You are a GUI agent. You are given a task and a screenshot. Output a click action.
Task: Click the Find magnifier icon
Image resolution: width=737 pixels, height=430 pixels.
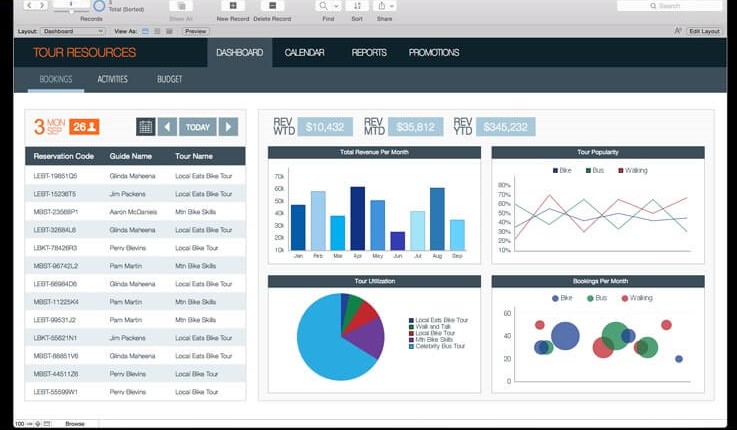(323, 6)
